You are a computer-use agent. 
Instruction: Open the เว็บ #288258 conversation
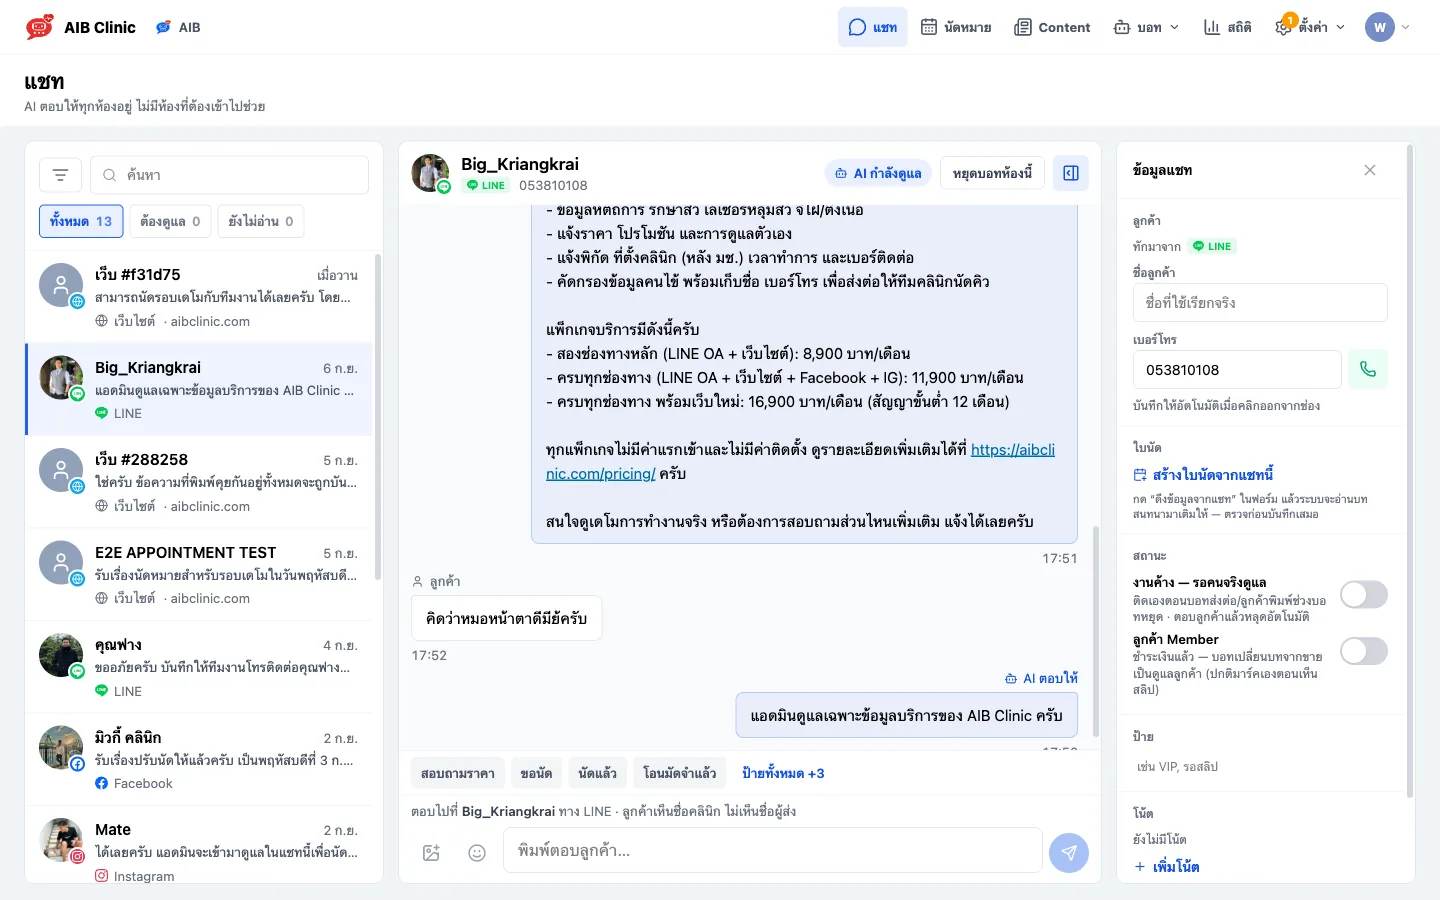199,482
